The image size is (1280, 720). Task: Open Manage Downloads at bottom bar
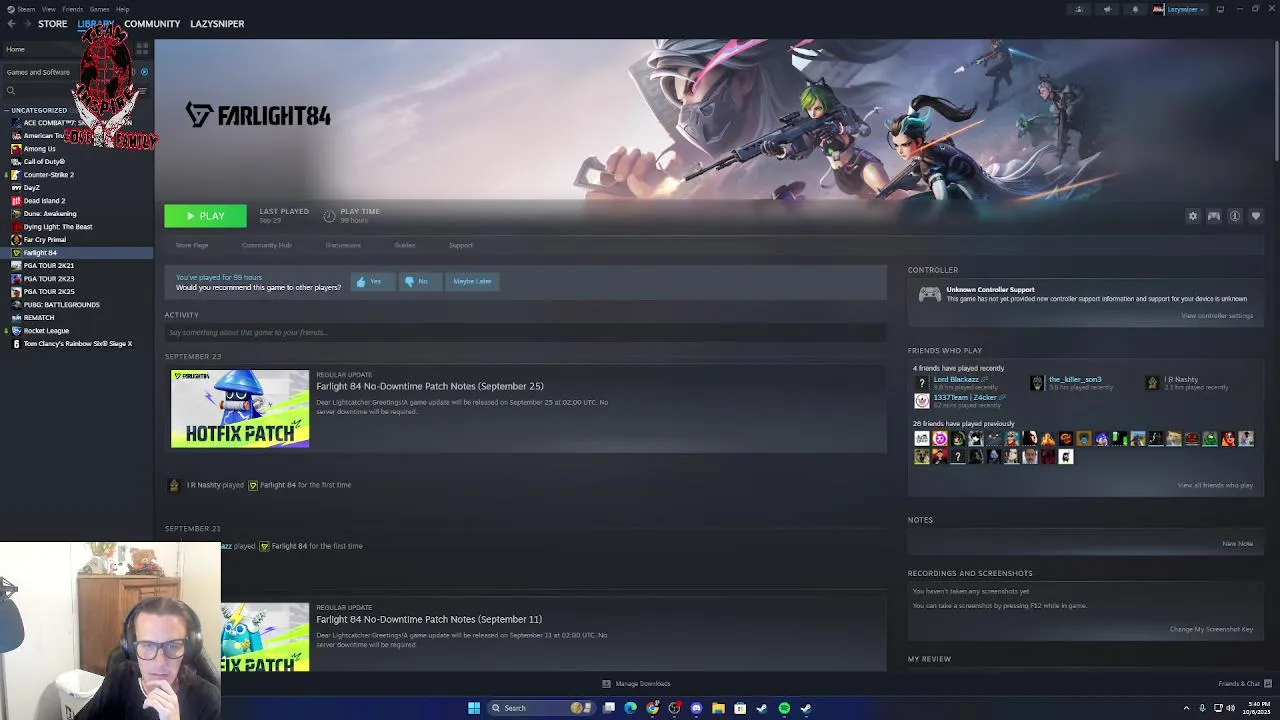point(636,684)
